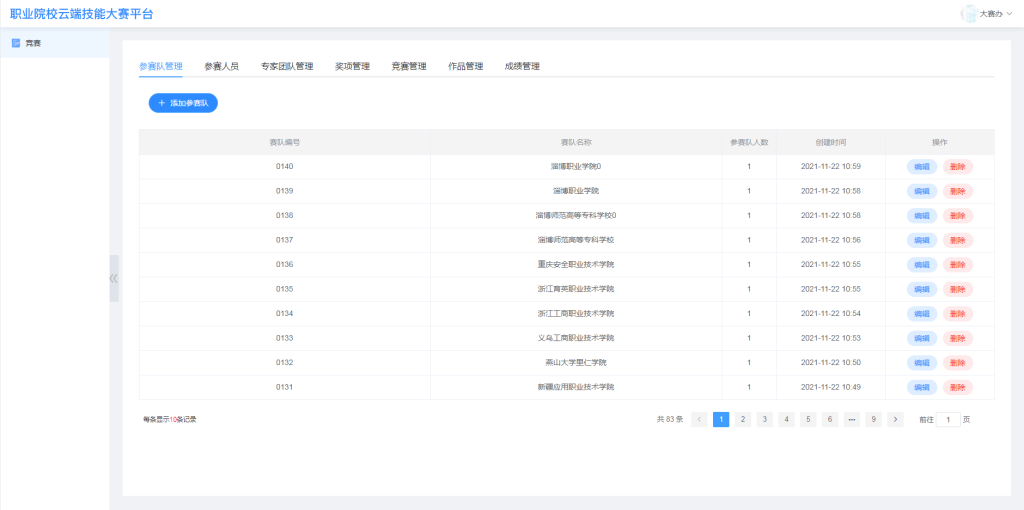The image size is (1024, 510).
Task: Click the user avatar in the header
Action: pyautogui.click(x=969, y=13)
